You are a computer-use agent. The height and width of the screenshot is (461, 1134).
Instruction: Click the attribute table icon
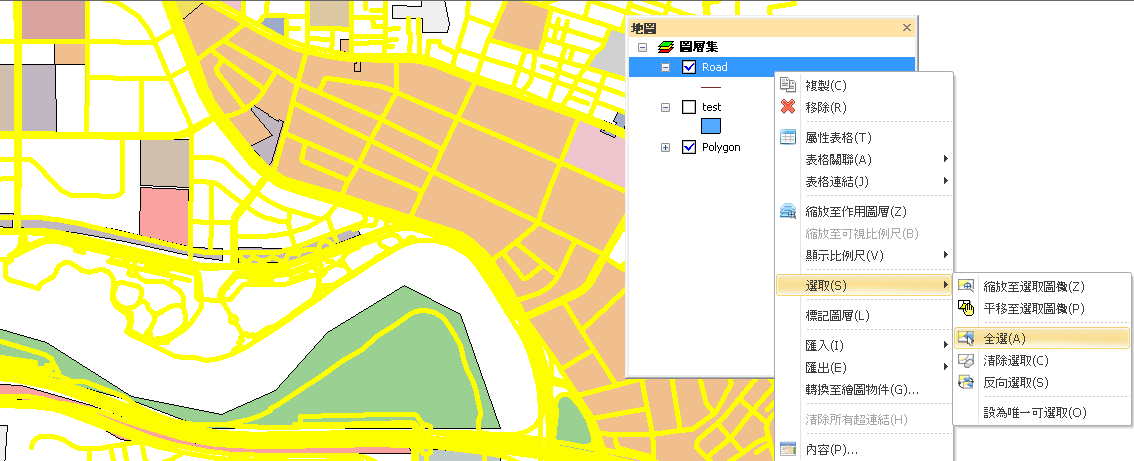(x=788, y=138)
